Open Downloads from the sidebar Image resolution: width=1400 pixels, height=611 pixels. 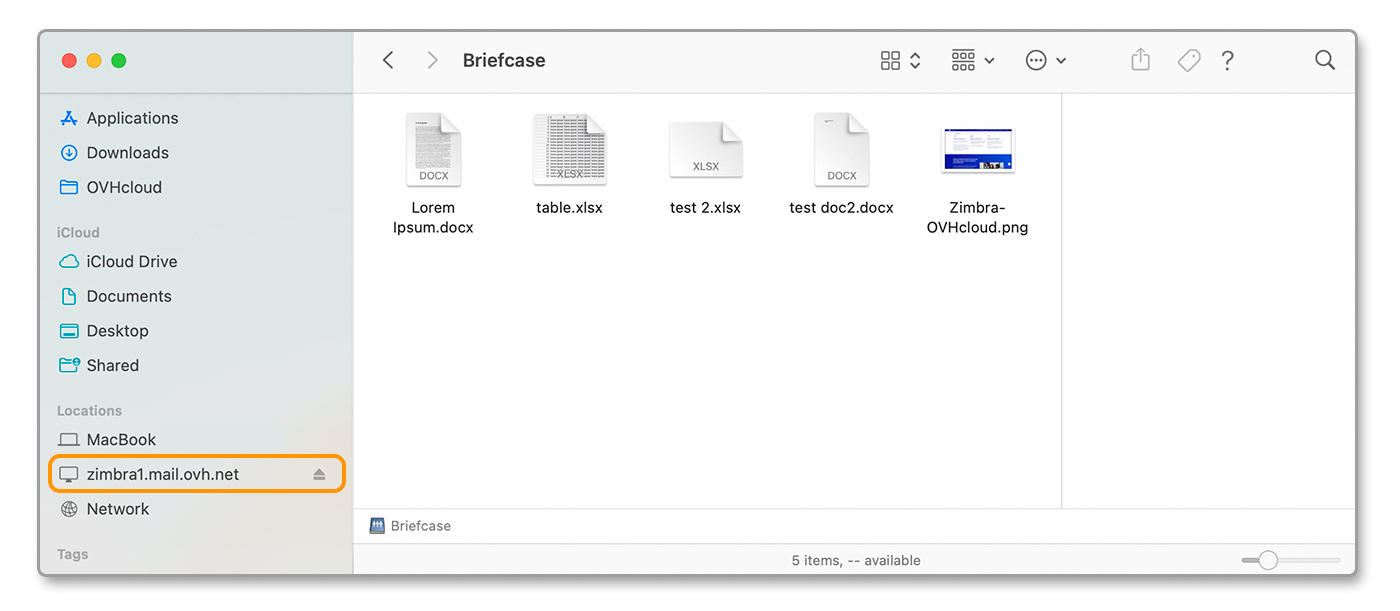point(127,153)
